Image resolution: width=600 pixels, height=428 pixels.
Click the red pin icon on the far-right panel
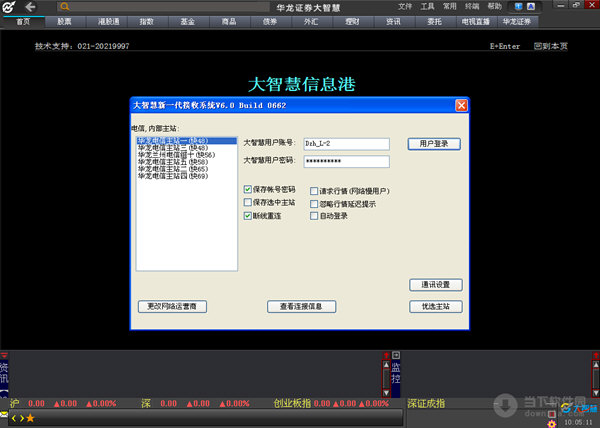pos(596,355)
